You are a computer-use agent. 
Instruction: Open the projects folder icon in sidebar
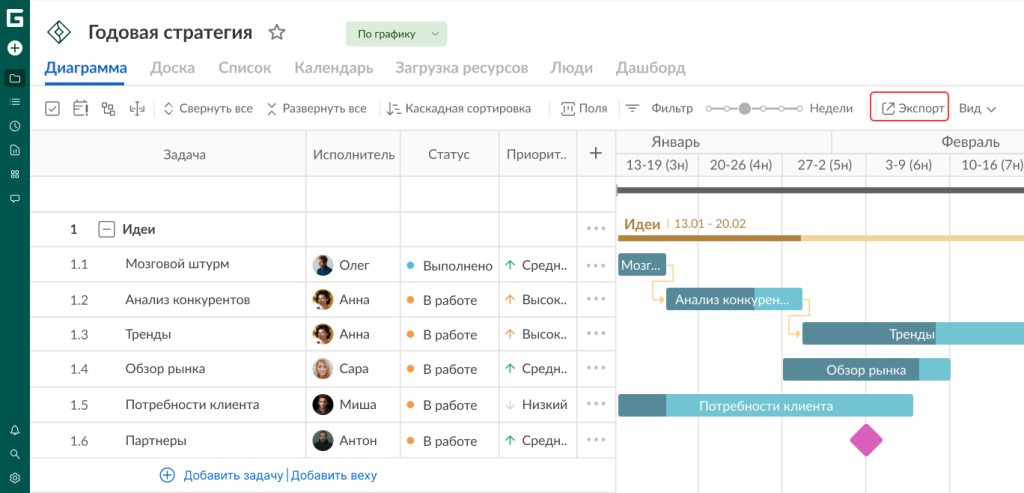pos(14,78)
